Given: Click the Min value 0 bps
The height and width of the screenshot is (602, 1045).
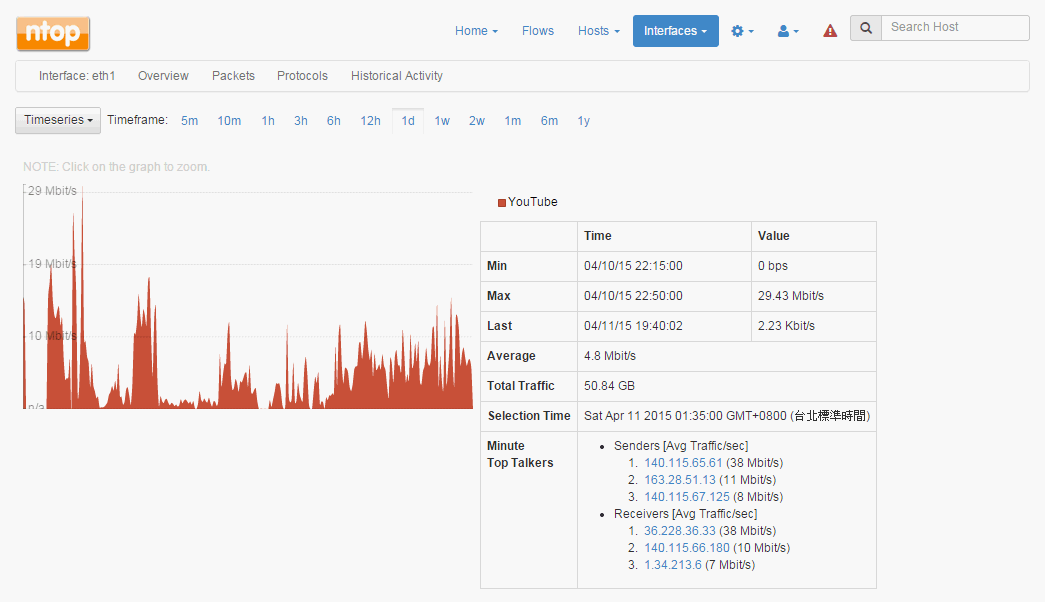Looking at the screenshot, I should click(772, 266).
